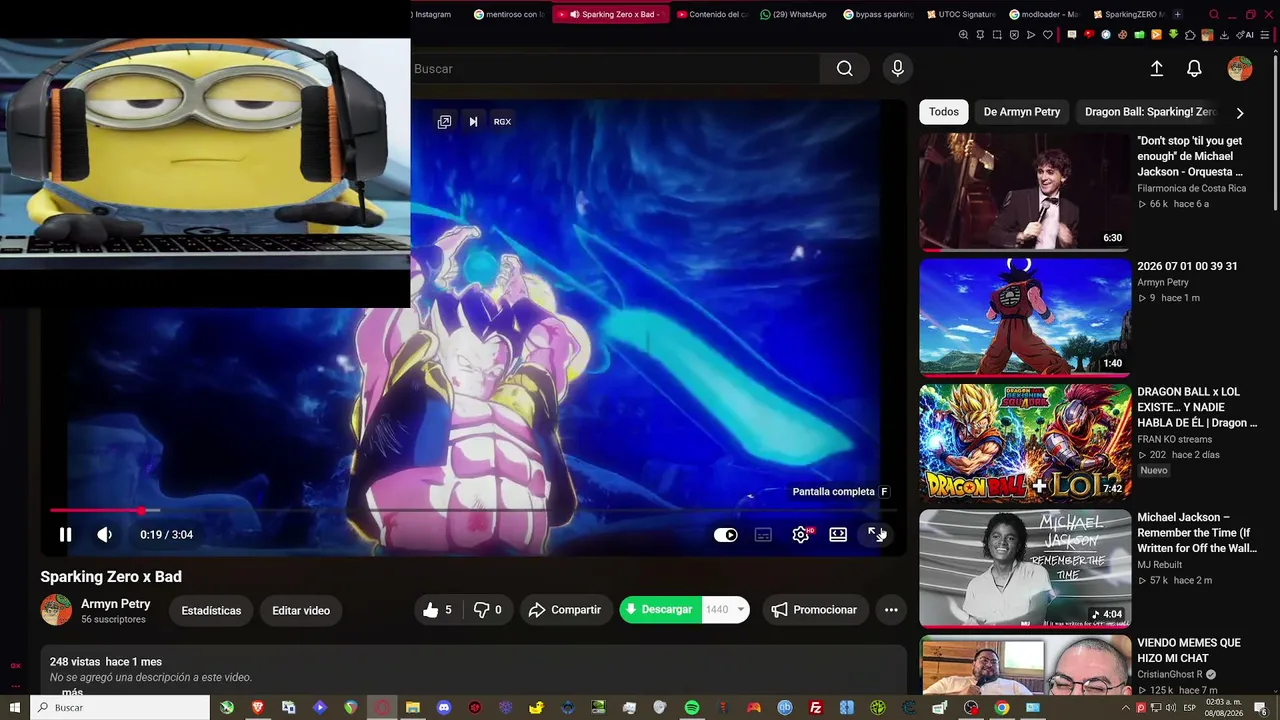Switch to the 'bypass sparking' tab
The width and height of the screenshot is (1280, 720).
(x=878, y=15)
